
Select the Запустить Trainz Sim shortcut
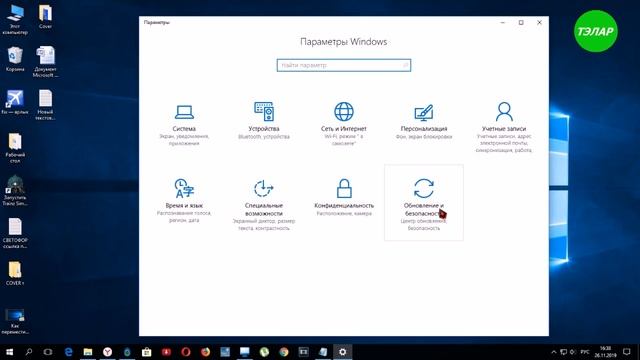[x=15, y=191]
